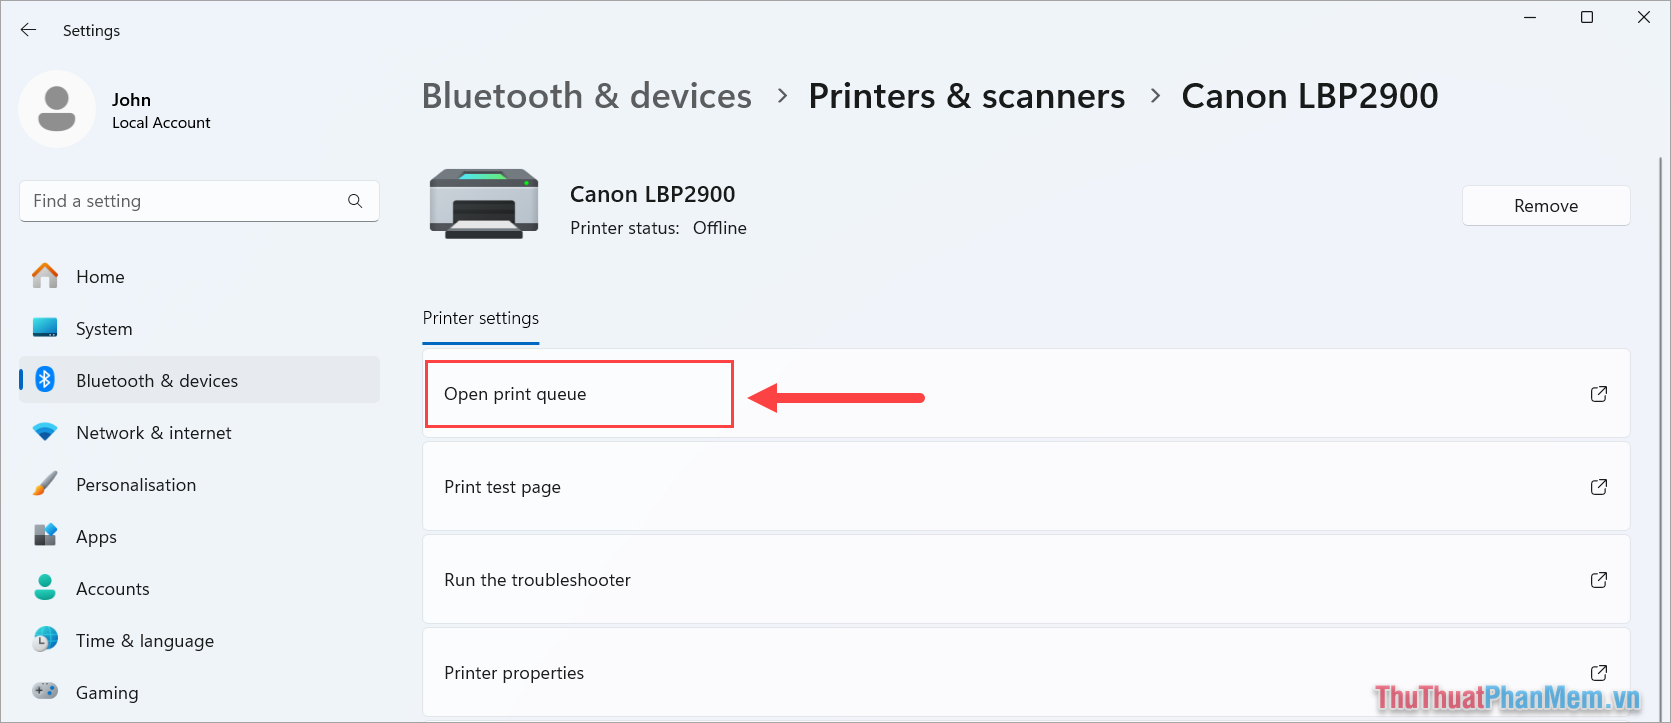Click the John user avatar picture
The image size is (1671, 723).
pyautogui.click(x=57, y=109)
